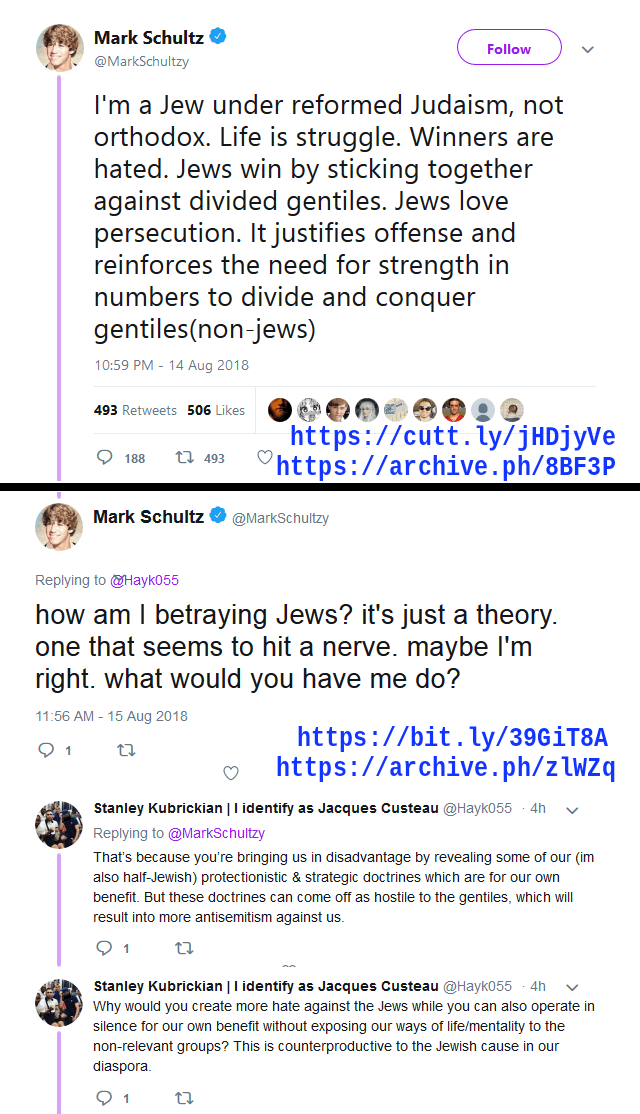This screenshot has height=1114, width=640.
Task: Open the @Hayk055 mention in 'Replying to'
Action: (x=144, y=580)
